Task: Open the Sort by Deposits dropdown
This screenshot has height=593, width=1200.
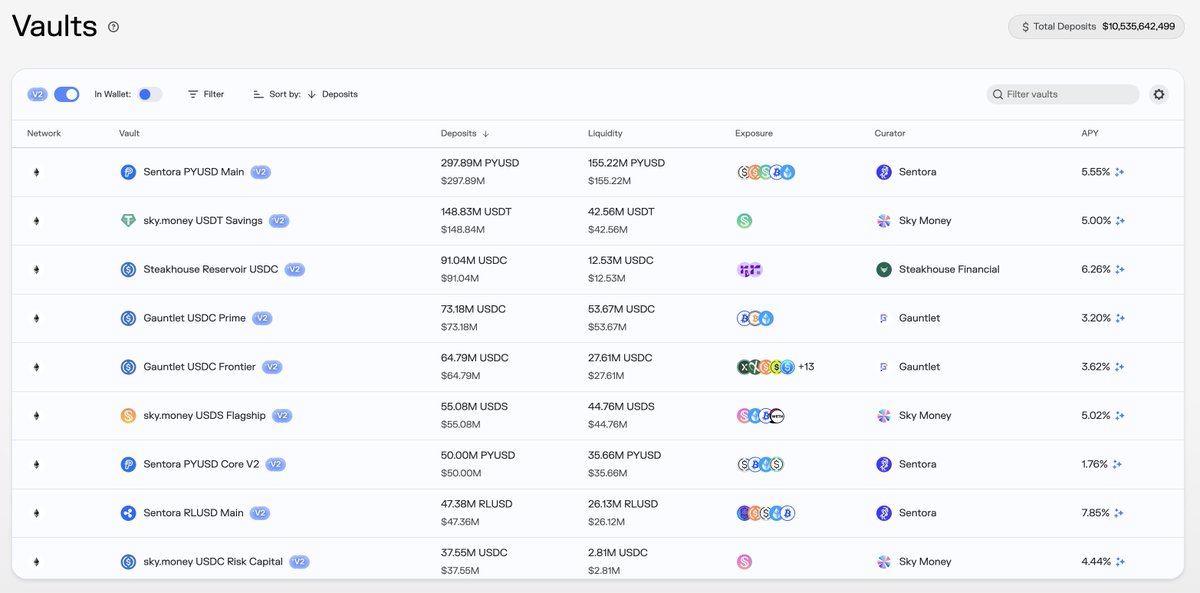Action: [x=305, y=94]
